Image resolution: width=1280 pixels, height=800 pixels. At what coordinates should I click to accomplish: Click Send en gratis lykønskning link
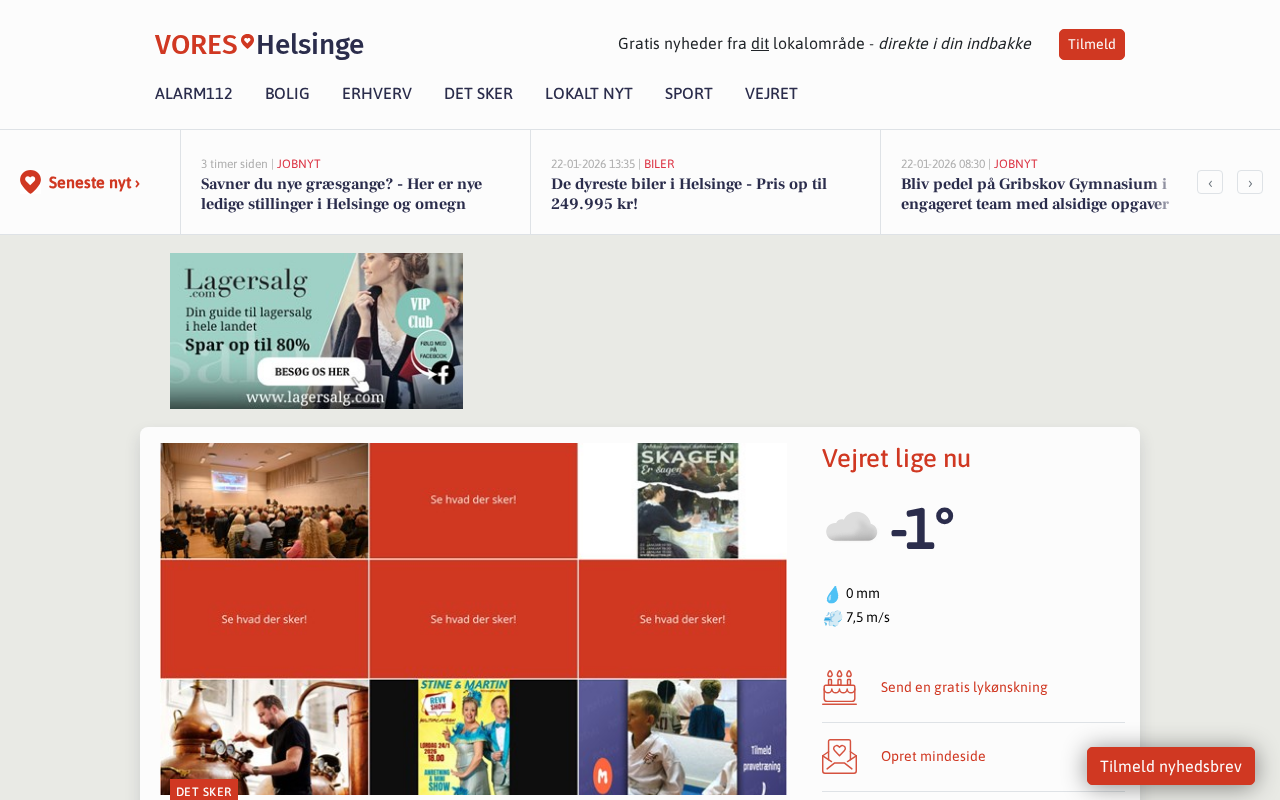click(x=964, y=687)
